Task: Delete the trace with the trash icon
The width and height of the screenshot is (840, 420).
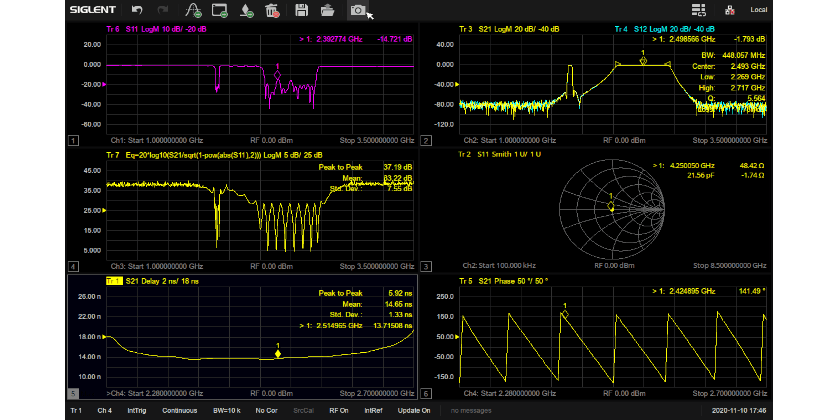Action: [271, 10]
